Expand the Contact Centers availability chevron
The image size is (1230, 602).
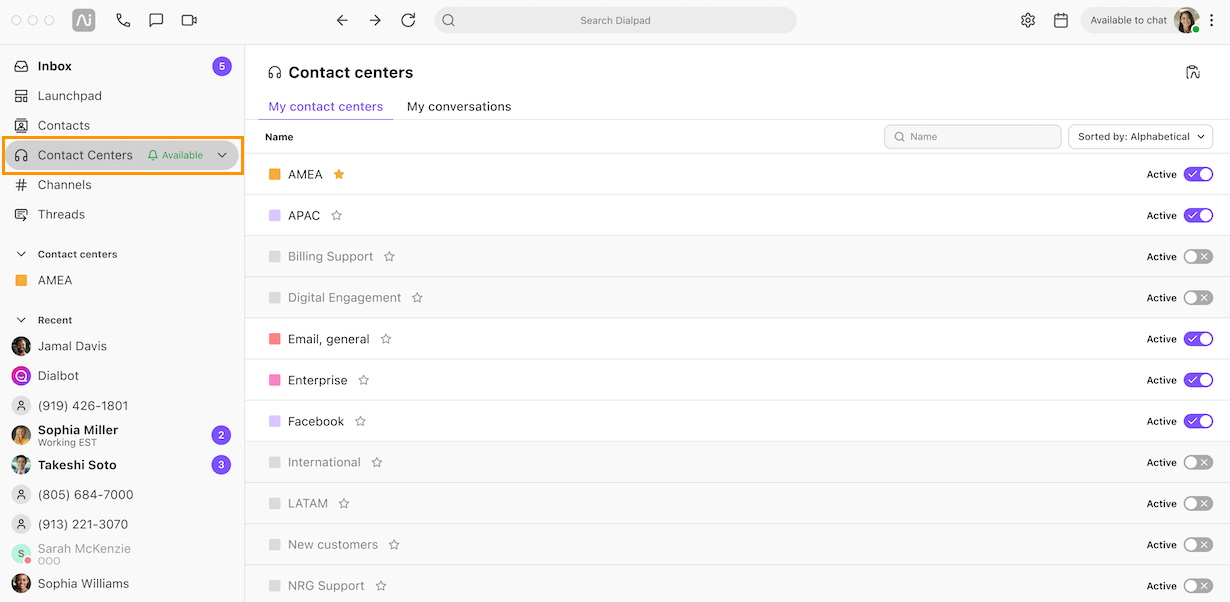point(222,155)
